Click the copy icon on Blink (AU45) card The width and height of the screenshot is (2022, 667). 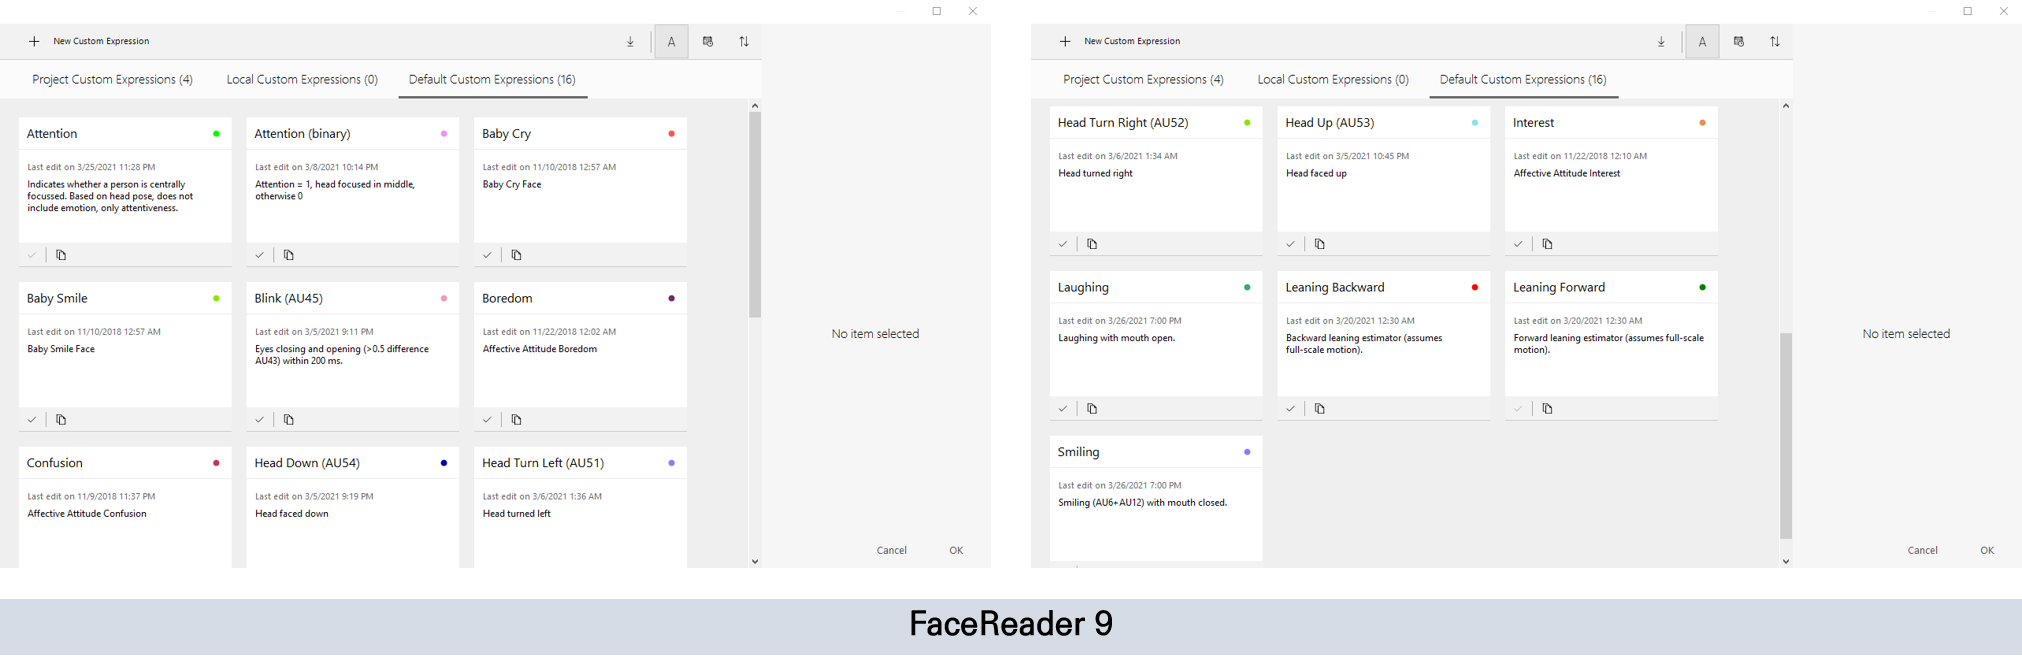pos(289,420)
